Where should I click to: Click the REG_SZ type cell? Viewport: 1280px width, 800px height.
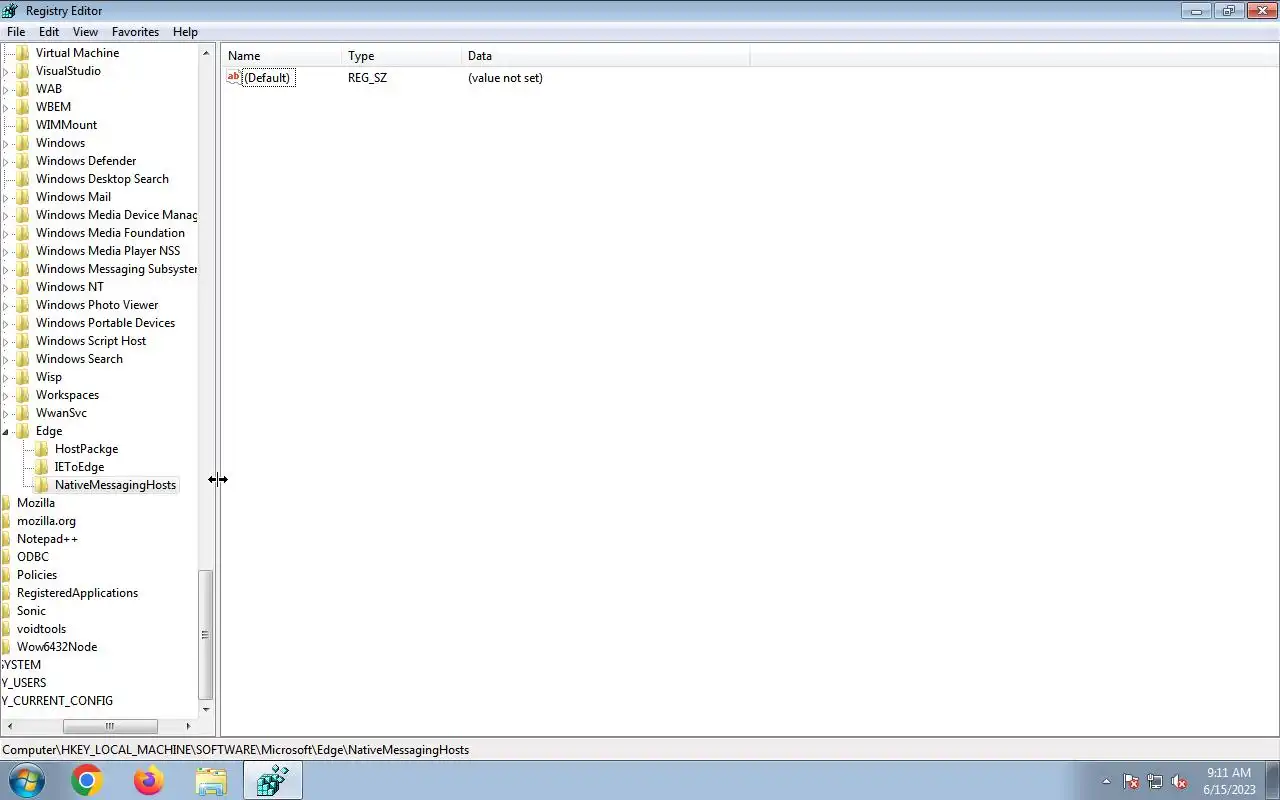pyautogui.click(x=367, y=78)
